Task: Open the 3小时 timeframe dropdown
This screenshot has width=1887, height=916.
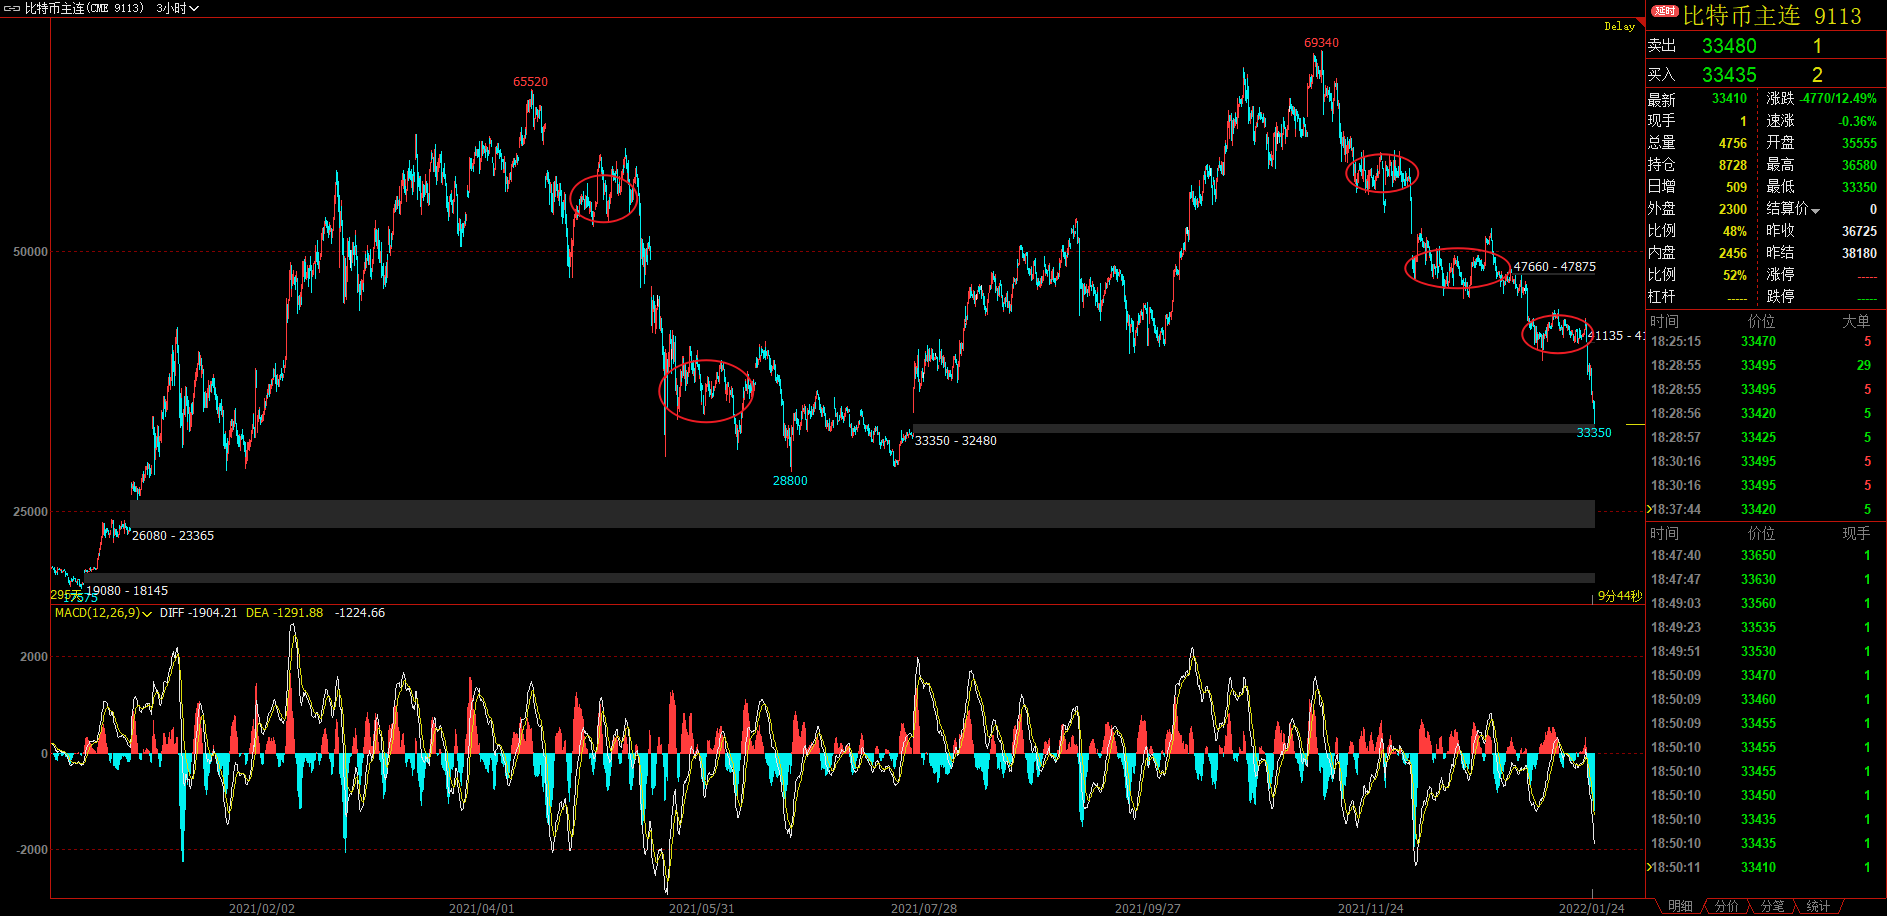Action: [x=177, y=8]
